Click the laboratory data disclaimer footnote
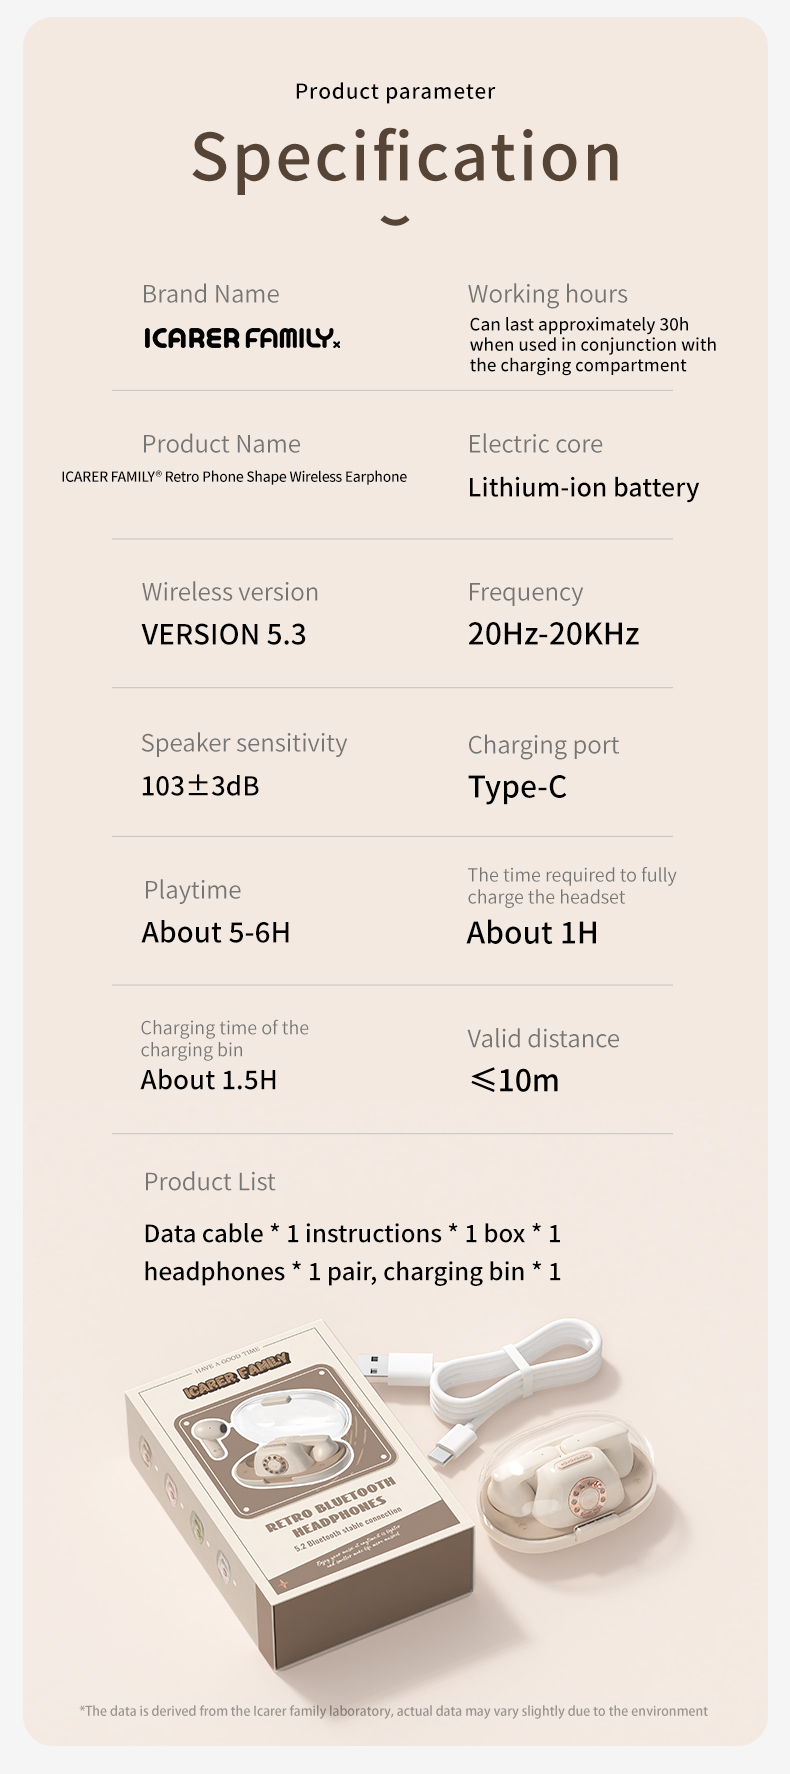The height and width of the screenshot is (1774, 790). pyautogui.click(x=393, y=1711)
